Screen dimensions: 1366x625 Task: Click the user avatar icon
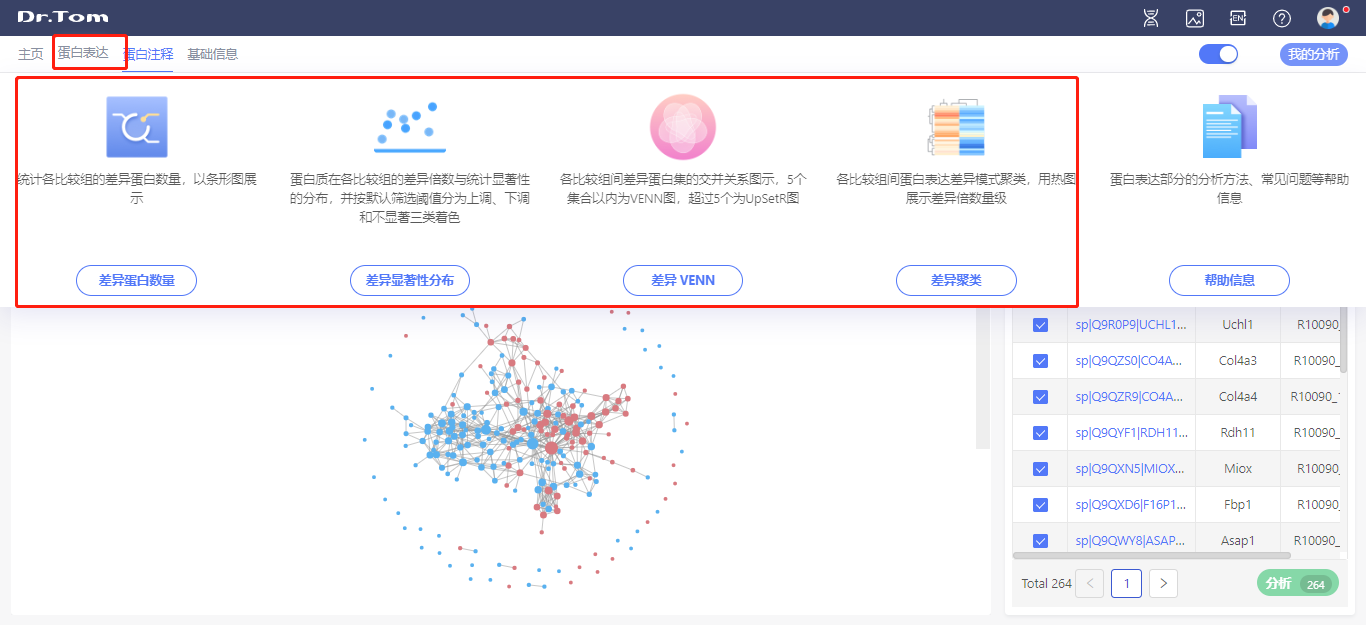click(x=1328, y=18)
